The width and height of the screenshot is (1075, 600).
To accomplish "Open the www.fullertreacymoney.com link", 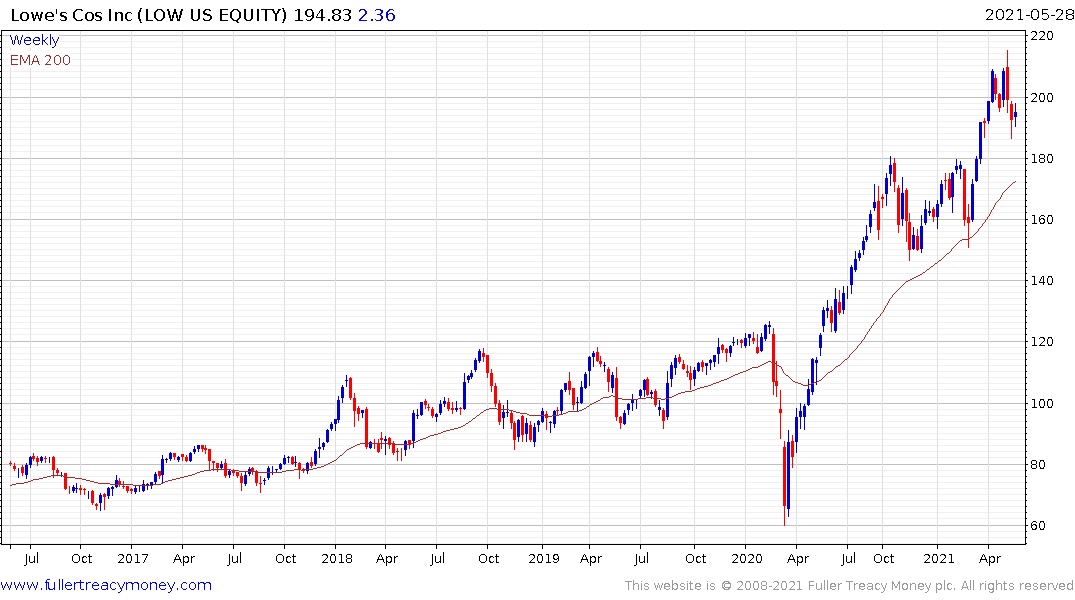I will [x=106, y=585].
